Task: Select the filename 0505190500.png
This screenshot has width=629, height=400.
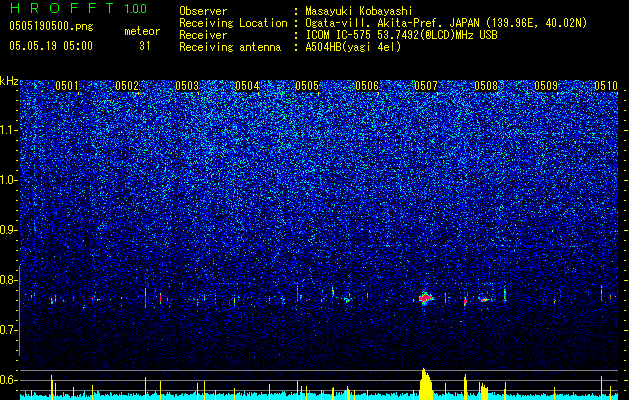Action: click(x=51, y=27)
